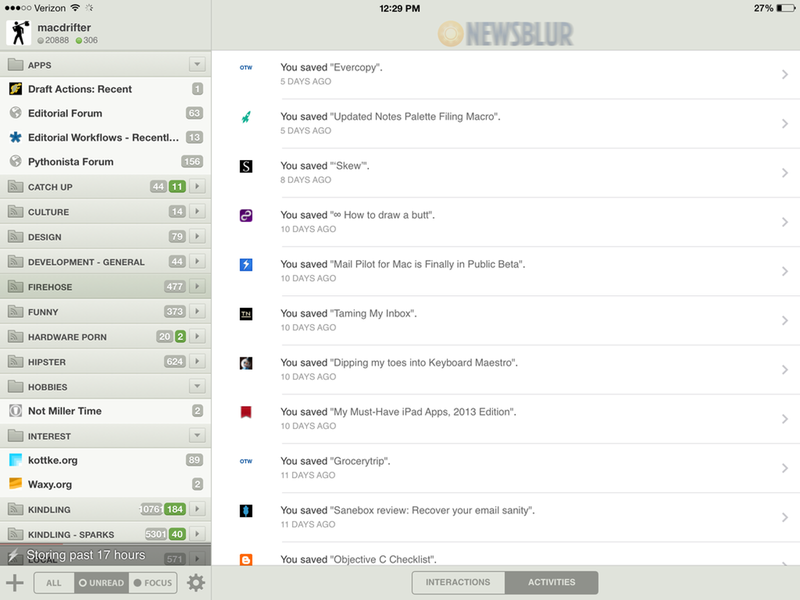Expand the FUNNY folder arrow
This screenshot has width=800, height=600.
[x=197, y=311]
